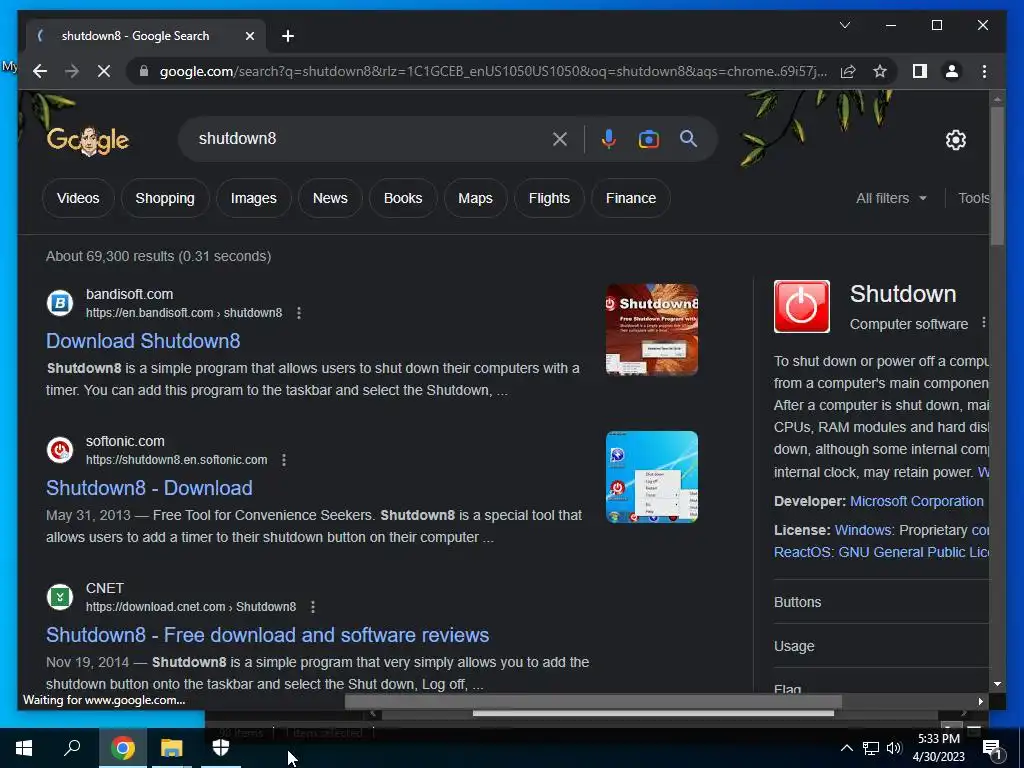
Task: Clear the search query text
Action: [560, 138]
